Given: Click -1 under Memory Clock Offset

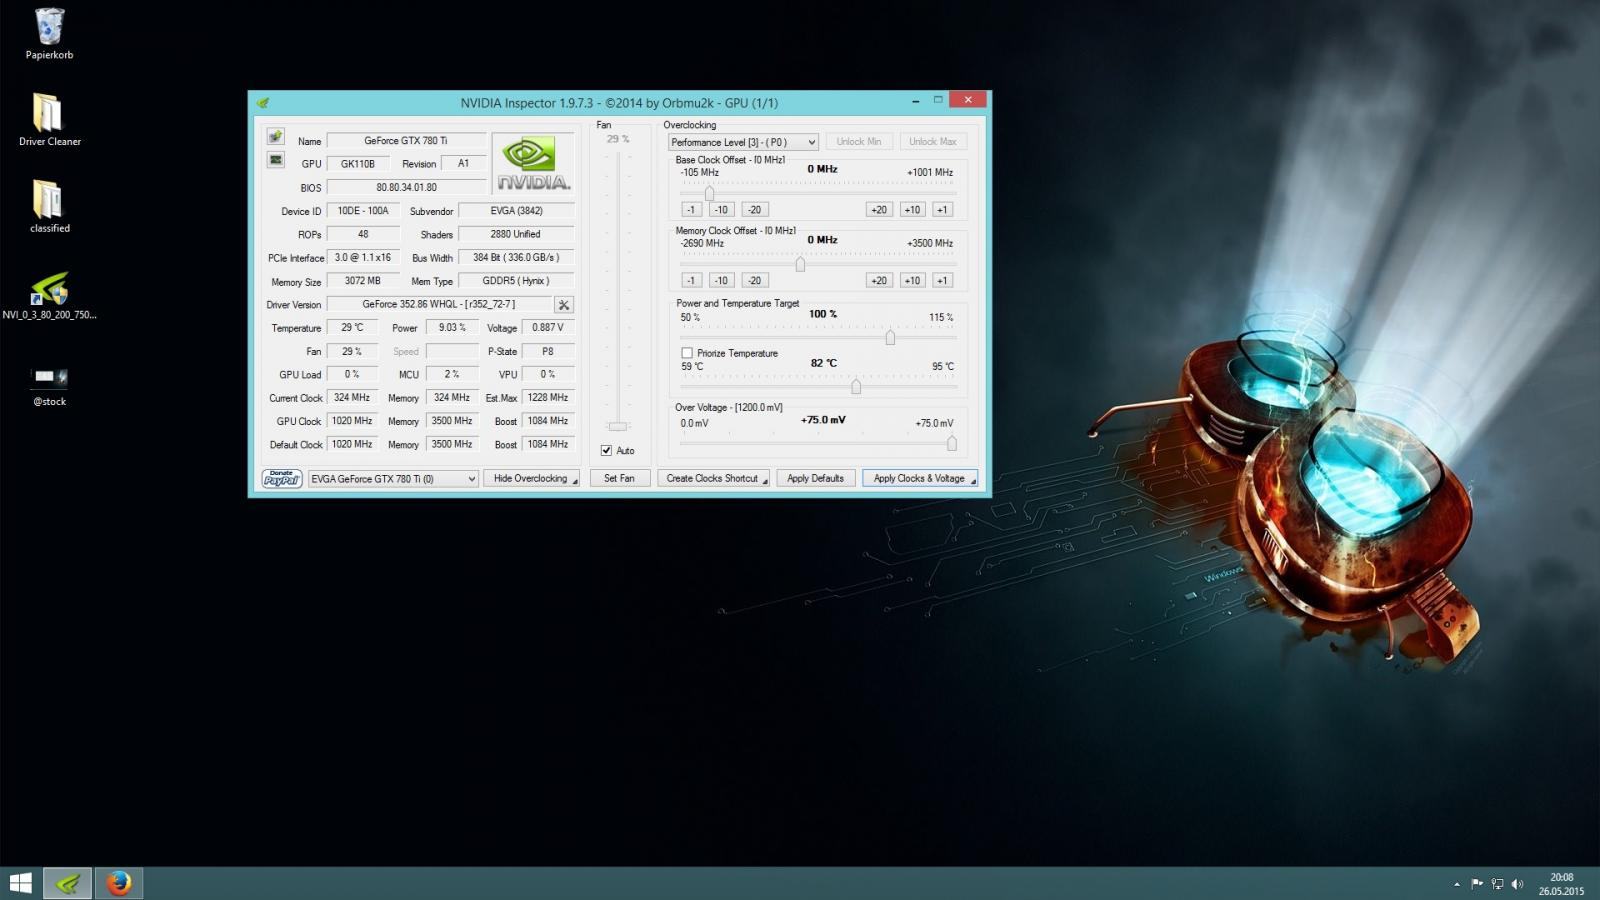Looking at the screenshot, I should click(691, 281).
